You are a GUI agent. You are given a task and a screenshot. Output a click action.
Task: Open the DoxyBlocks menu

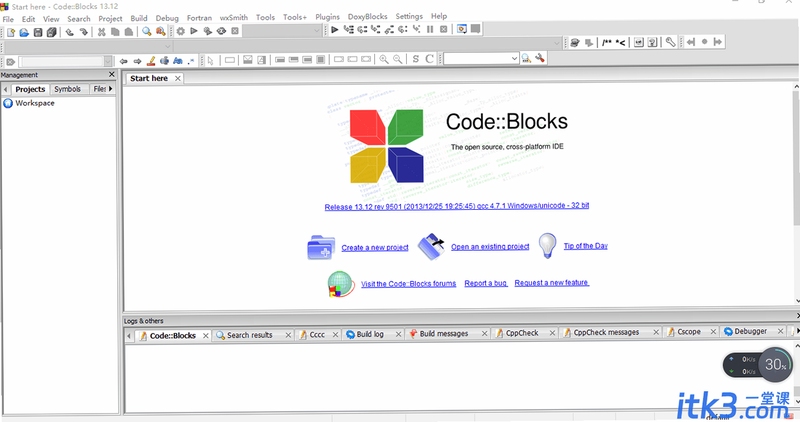(x=367, y=17)
